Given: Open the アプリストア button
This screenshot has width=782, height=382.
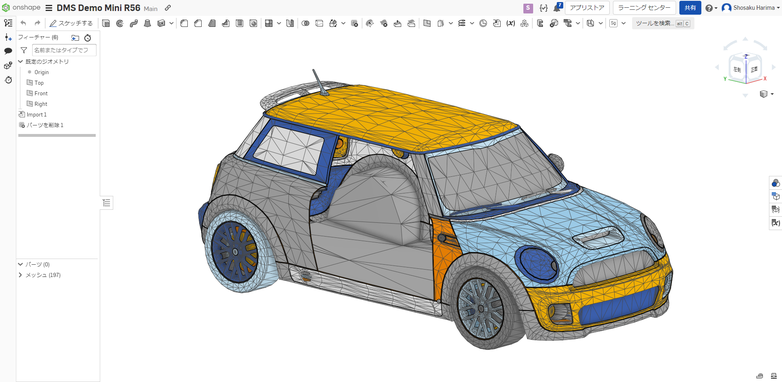Looking at the screenshot, I should (x=587, y=8).
